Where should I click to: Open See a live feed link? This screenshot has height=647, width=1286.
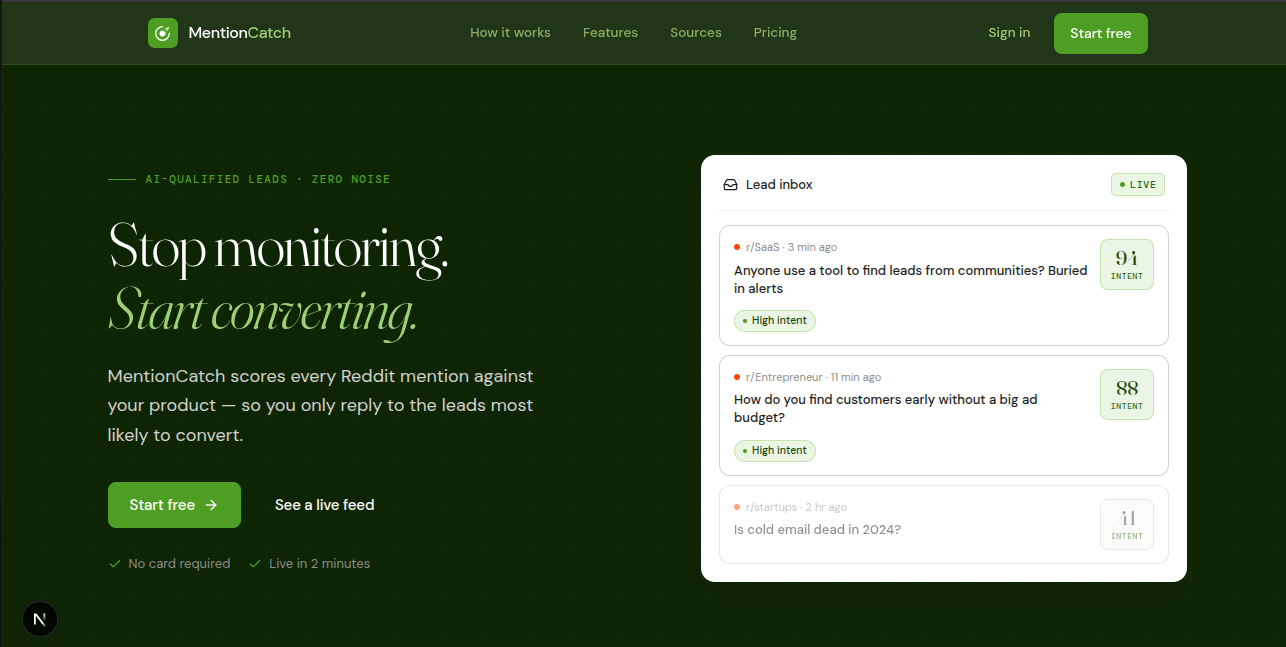[325, 505]
